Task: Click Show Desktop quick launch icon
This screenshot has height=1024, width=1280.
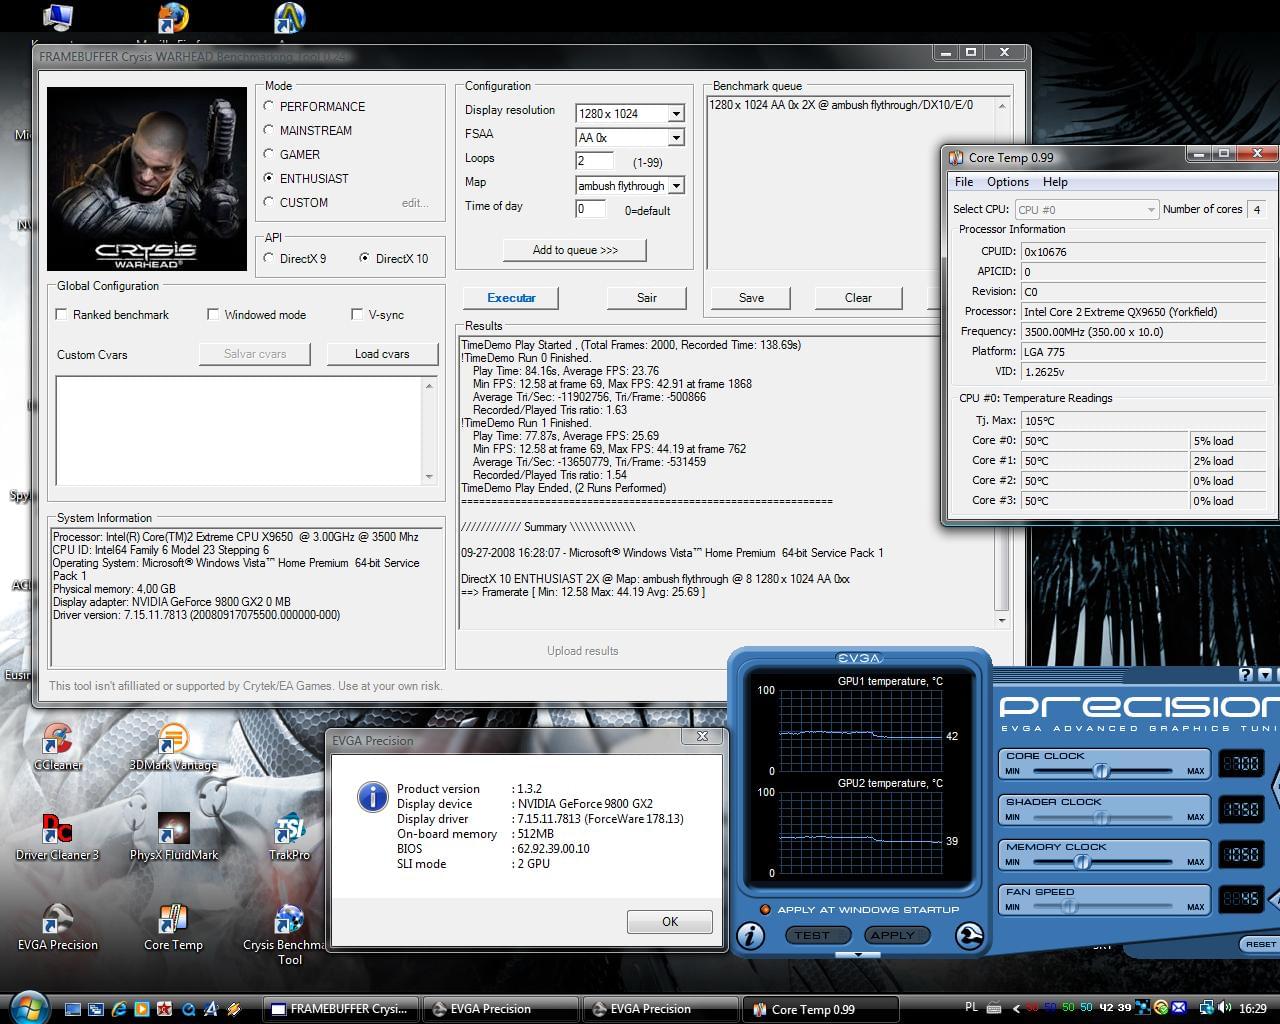Action: (x=73, y=1009)
